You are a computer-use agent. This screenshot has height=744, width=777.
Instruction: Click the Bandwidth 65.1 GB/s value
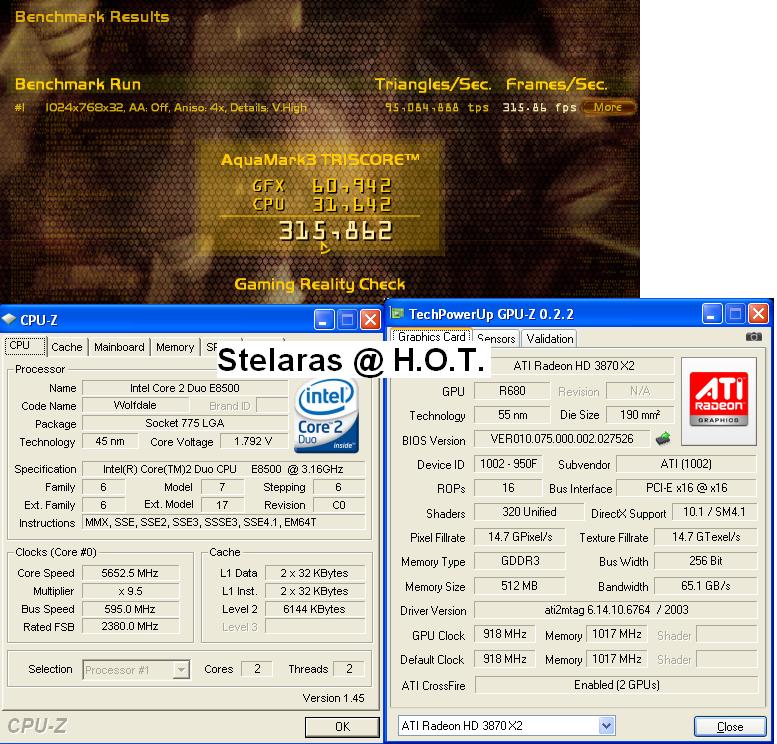coord(706,586)
